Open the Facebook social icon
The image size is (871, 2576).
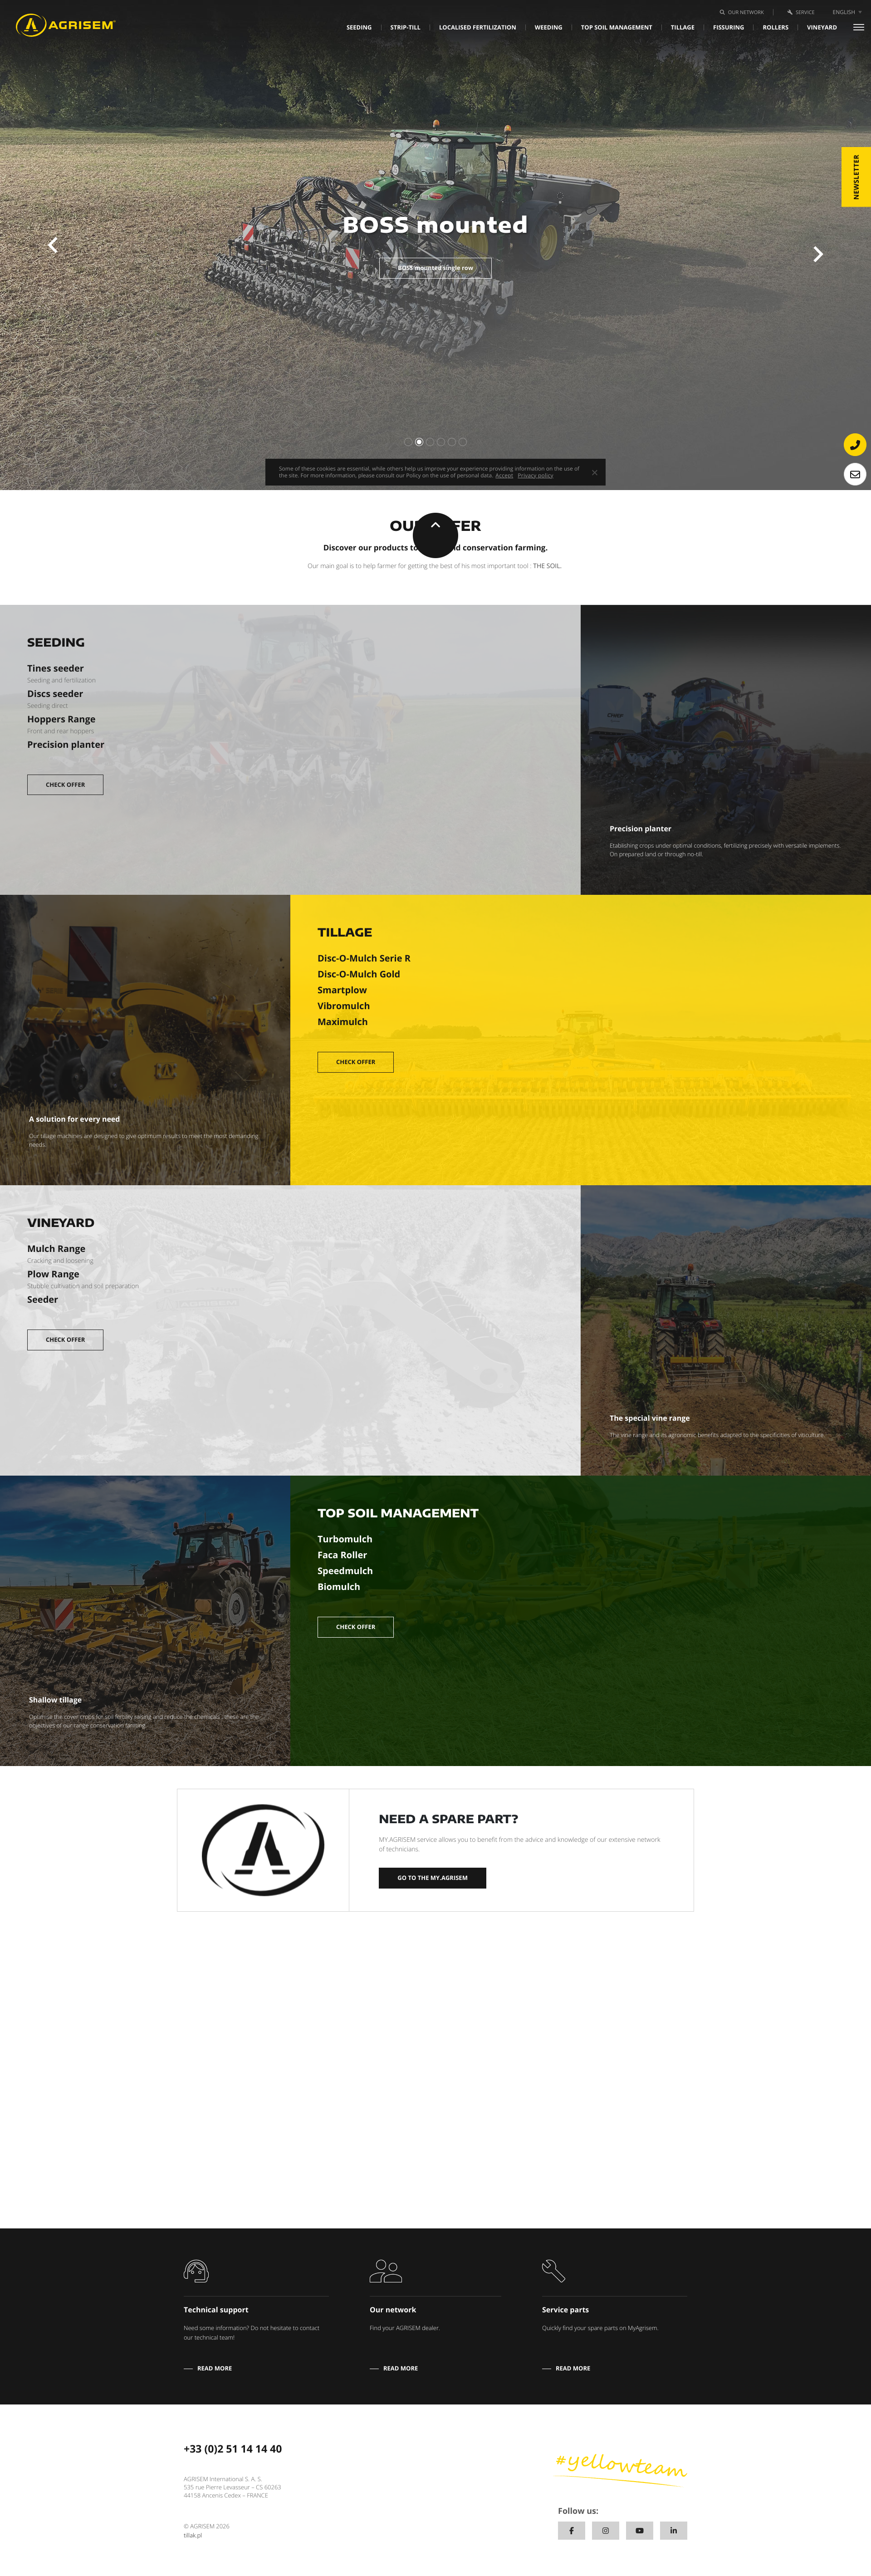[571, 2530]
